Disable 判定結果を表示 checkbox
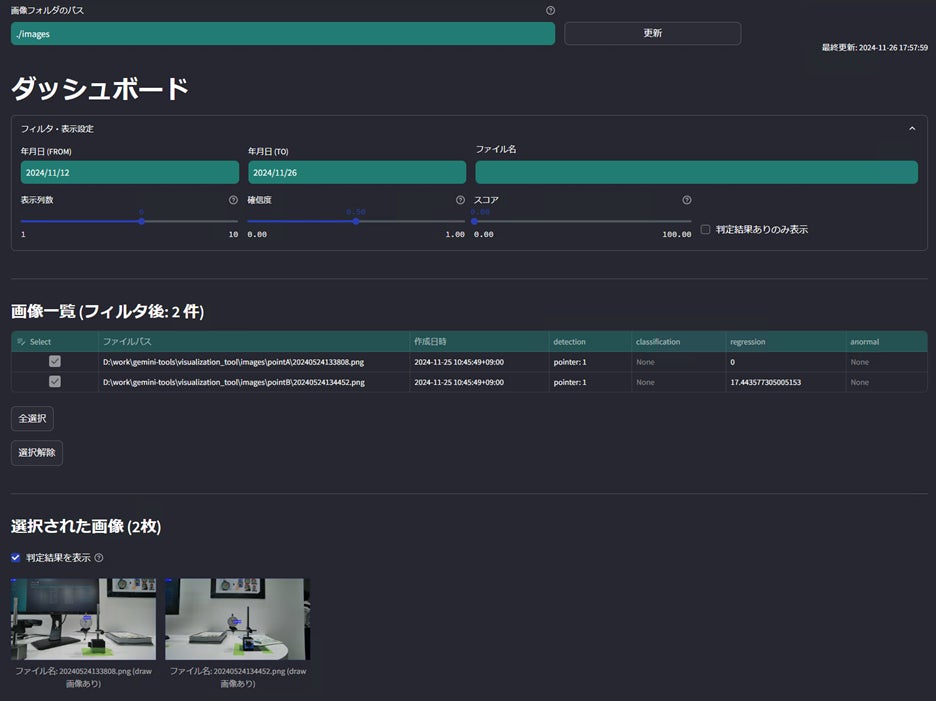 point(16,558)
